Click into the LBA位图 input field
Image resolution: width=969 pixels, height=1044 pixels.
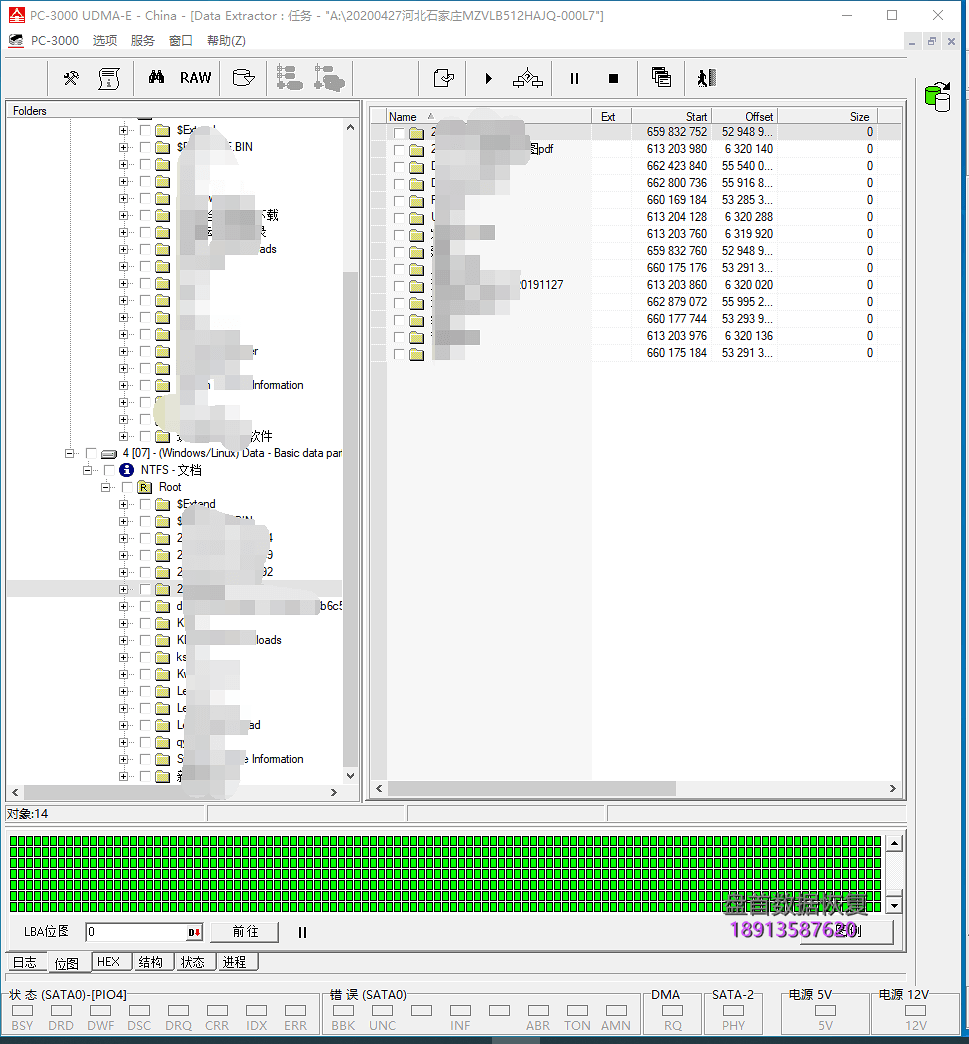(x=137, y=932)
